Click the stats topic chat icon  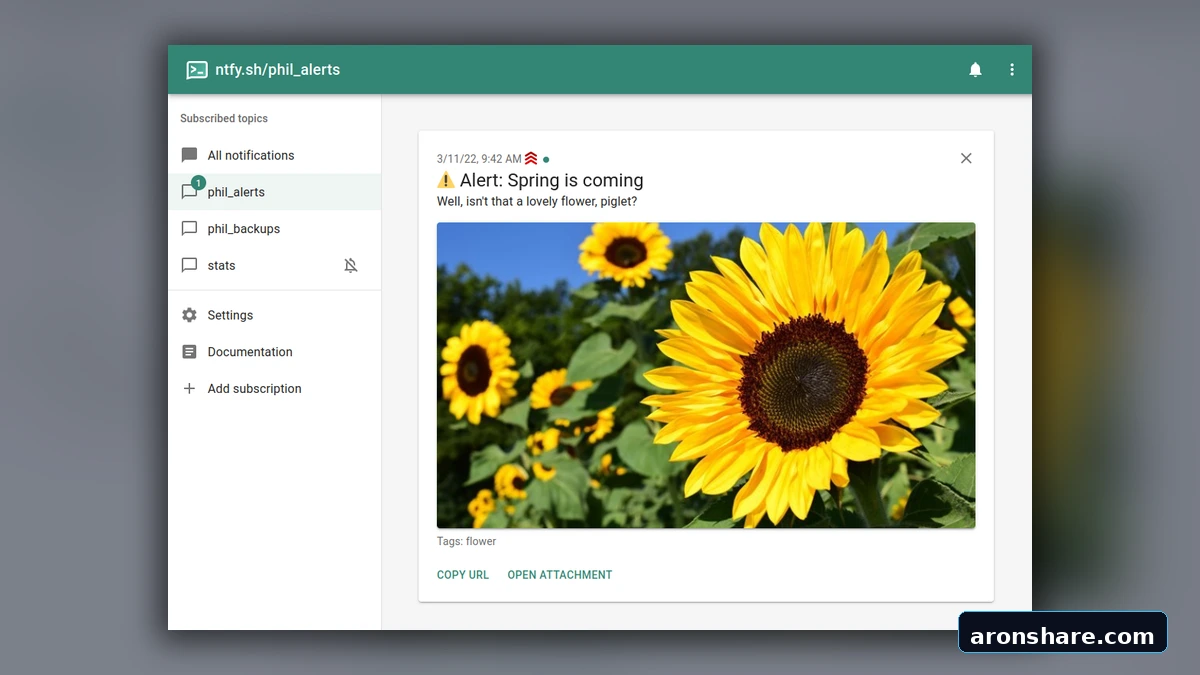(189, 265)
